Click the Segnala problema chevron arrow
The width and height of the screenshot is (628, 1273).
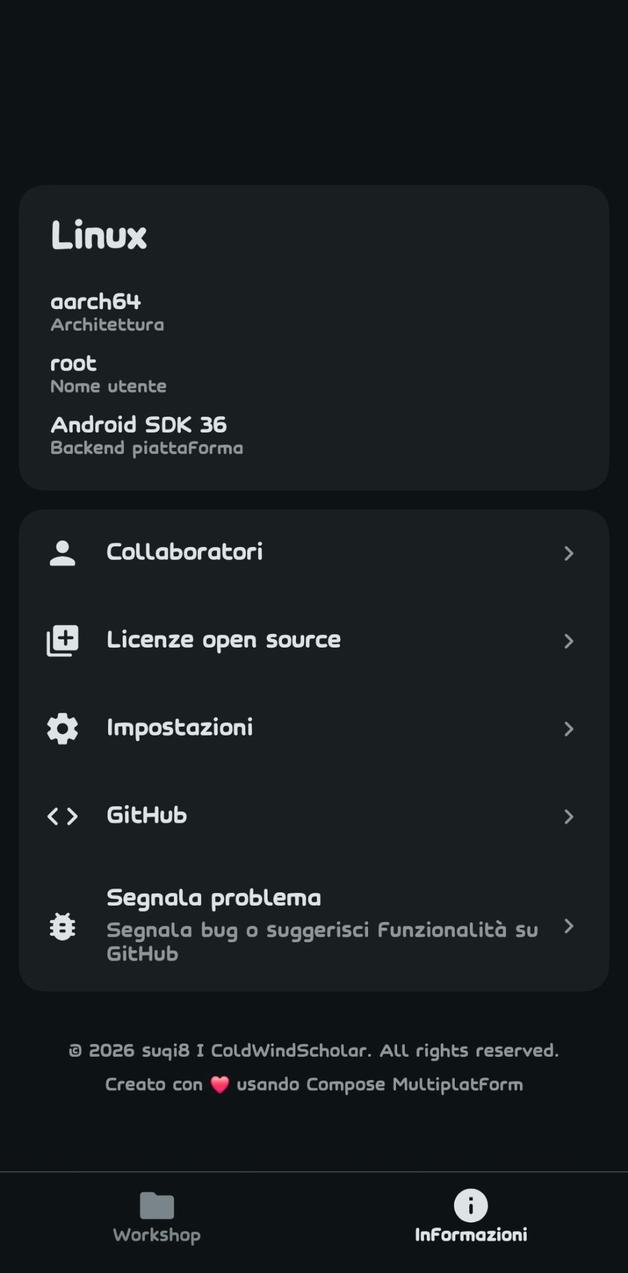point(568,926)
